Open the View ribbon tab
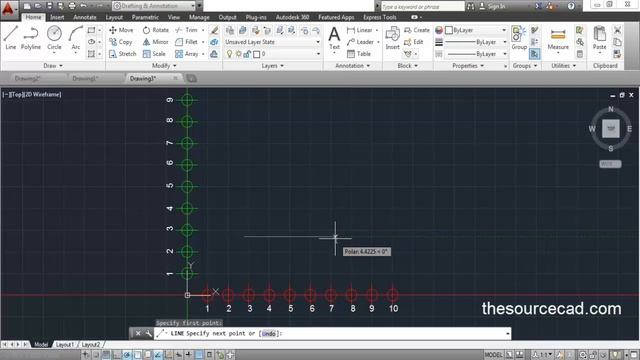This screenshot has height=360, width=640. (x=174, y=17)
